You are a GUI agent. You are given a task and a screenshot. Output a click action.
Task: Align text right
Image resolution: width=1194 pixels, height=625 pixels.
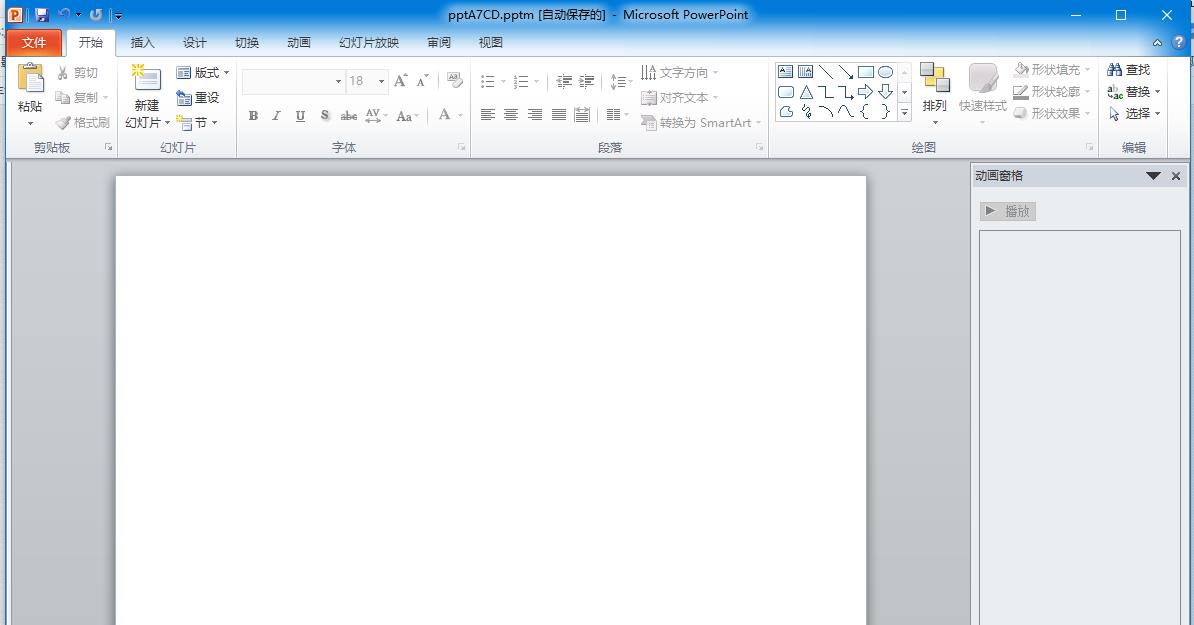[x=535, y=115]
